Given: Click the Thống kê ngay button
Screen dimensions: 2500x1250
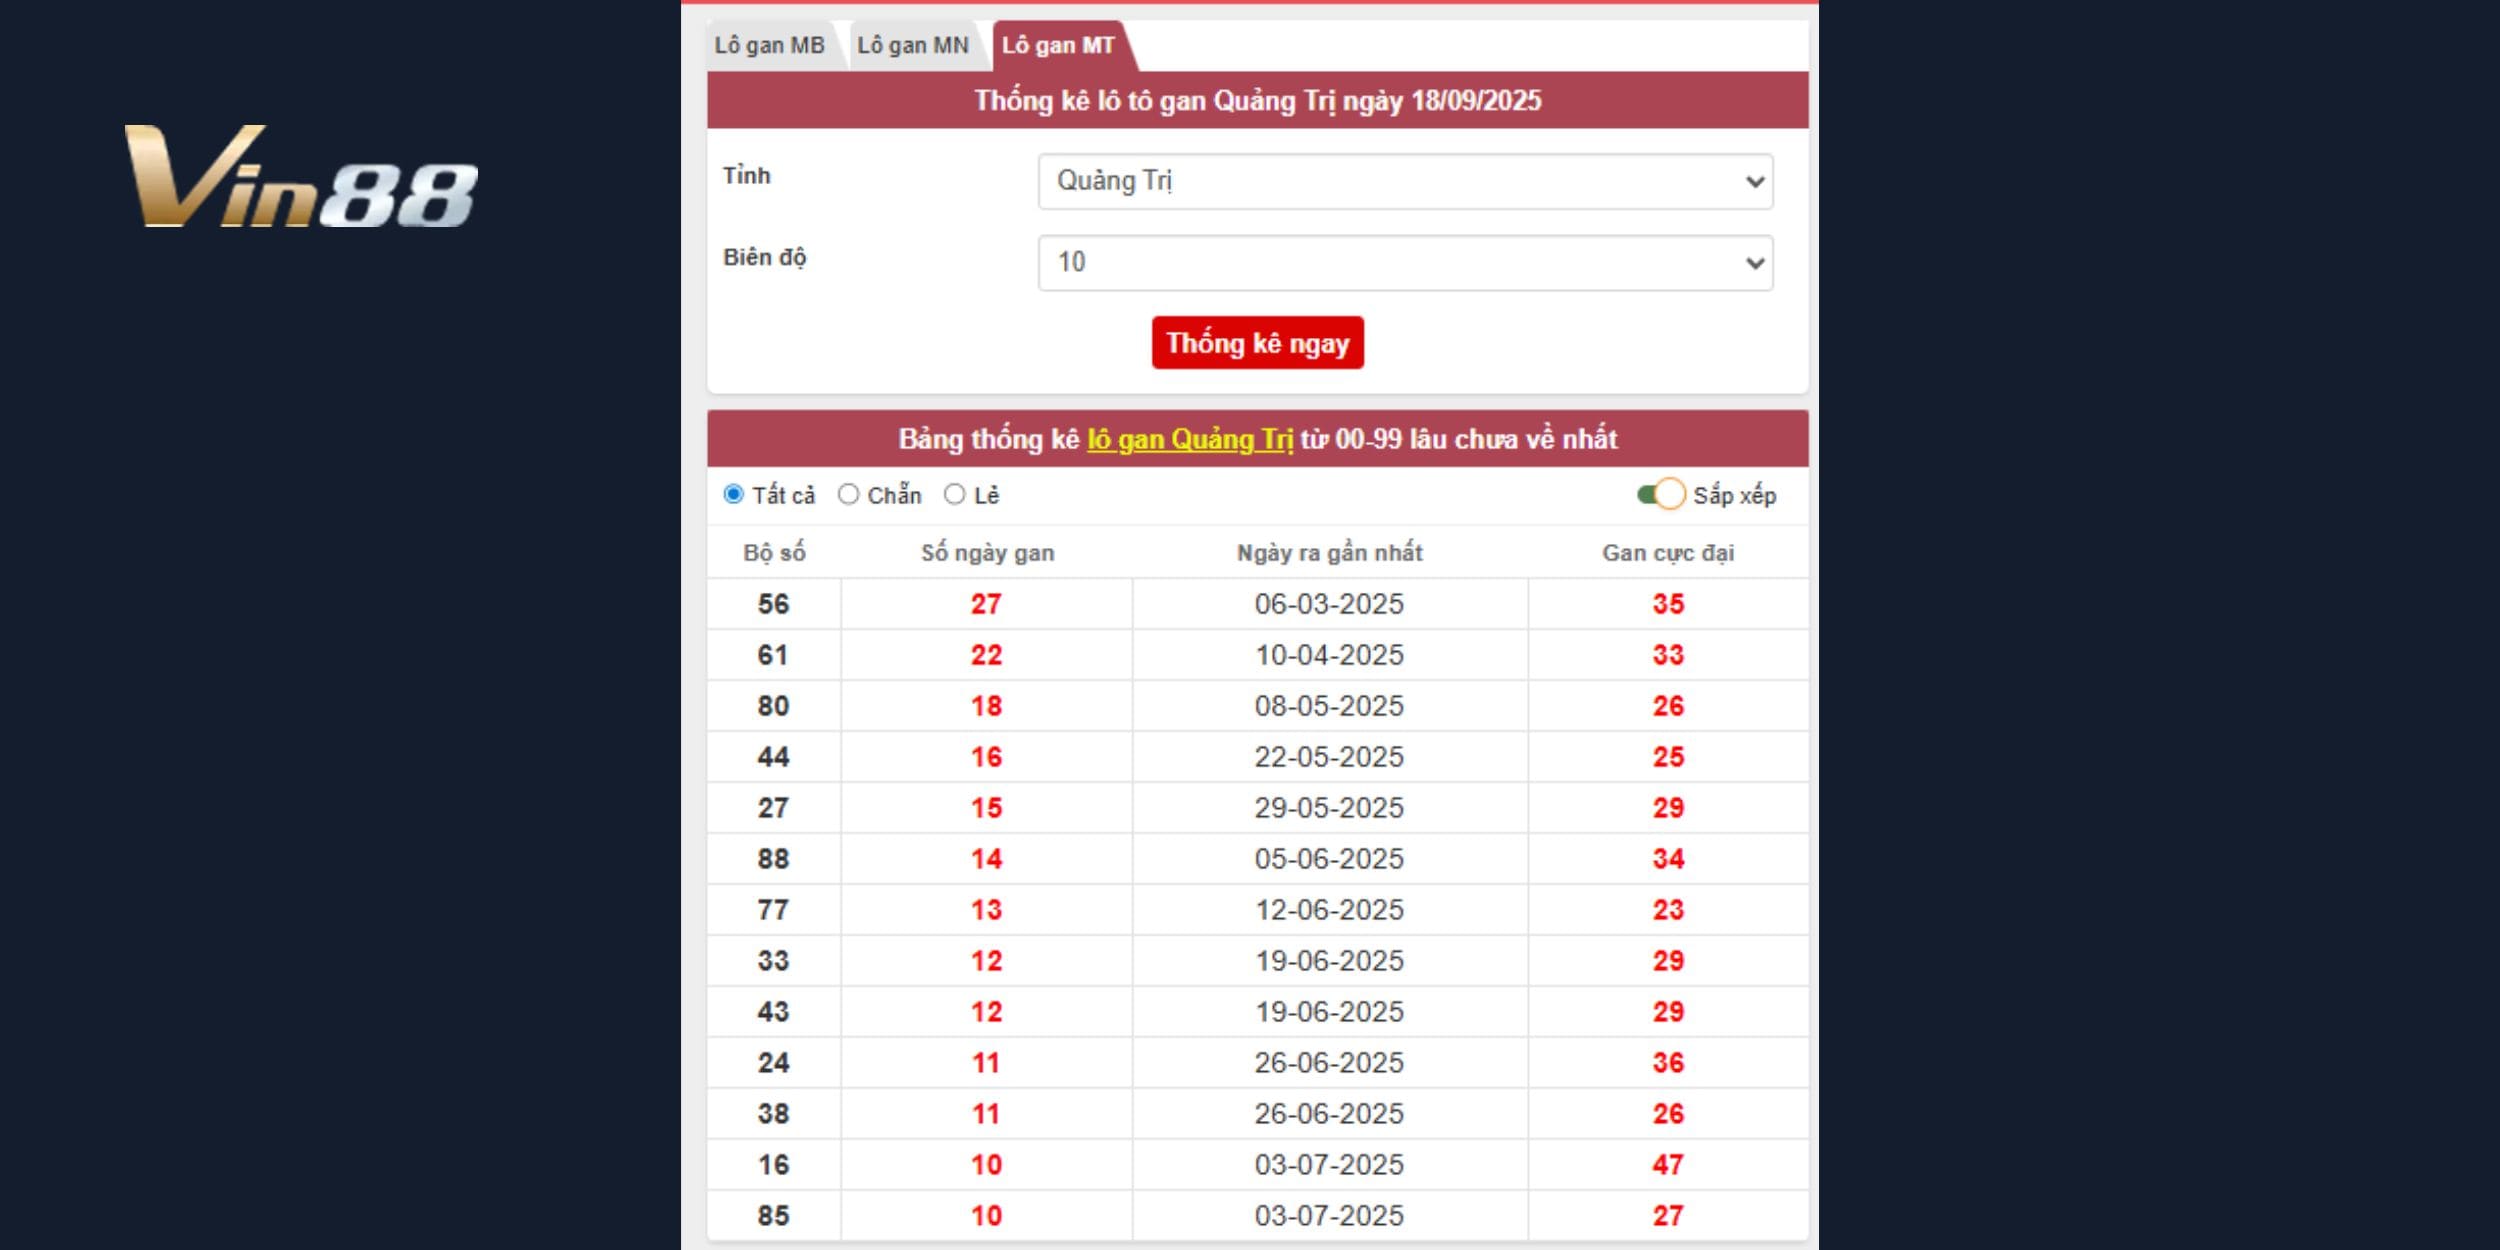Looking at the screenshot, I should click(x=1257, y=343).
